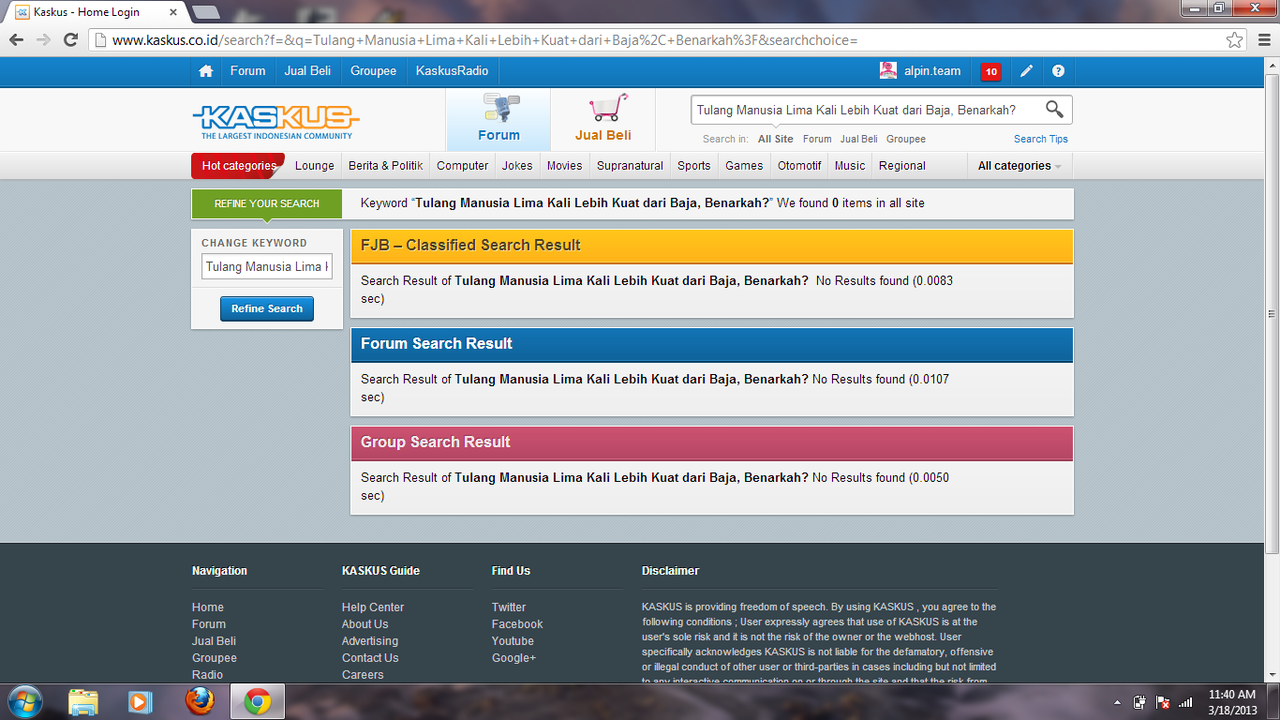Viewport: 1280px width, 720px height.
Task: Open Advertising footer link
Action: pos(370,641)
